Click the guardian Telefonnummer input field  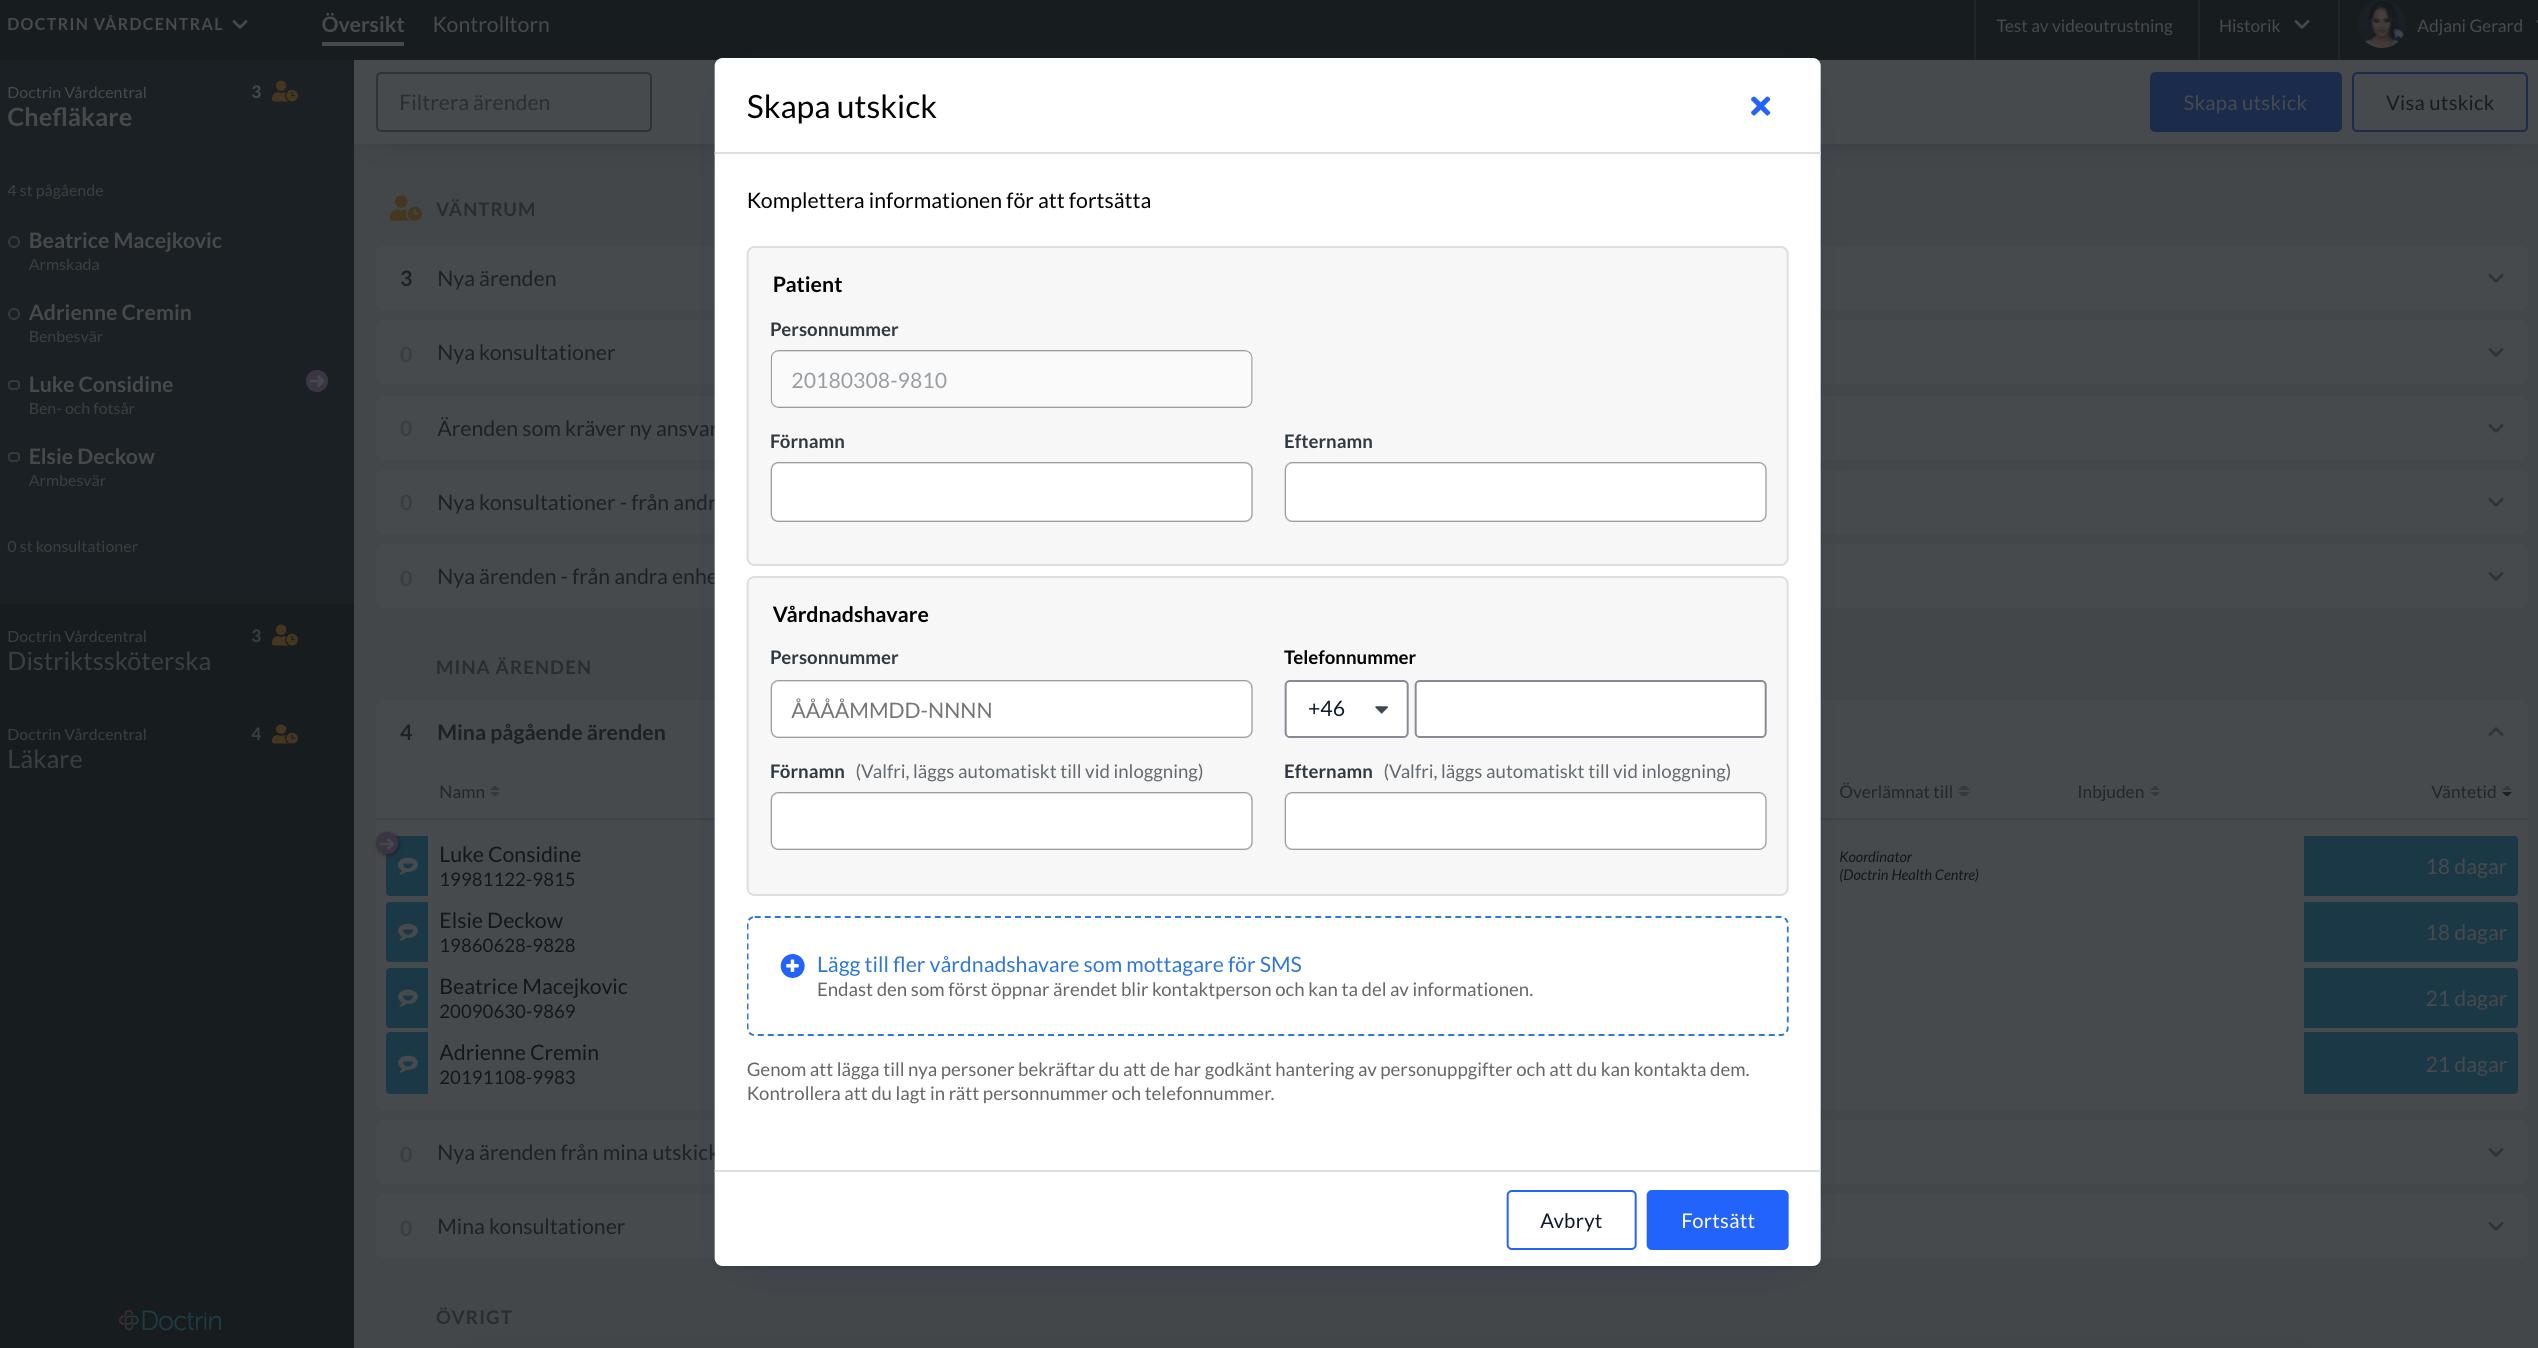coord(1590,709)
